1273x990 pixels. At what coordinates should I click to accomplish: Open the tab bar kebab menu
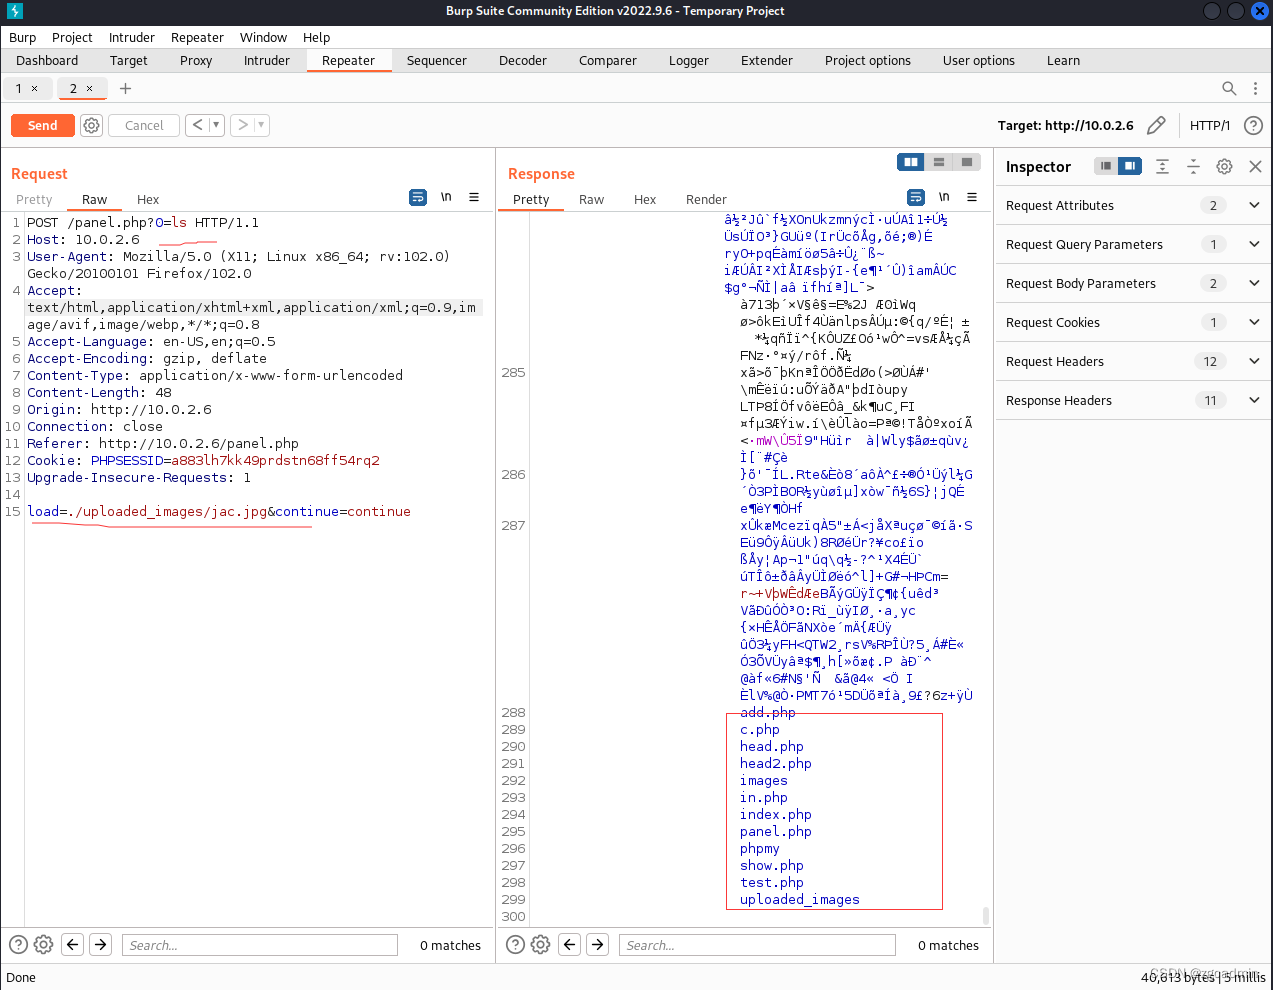(1255, 88)
